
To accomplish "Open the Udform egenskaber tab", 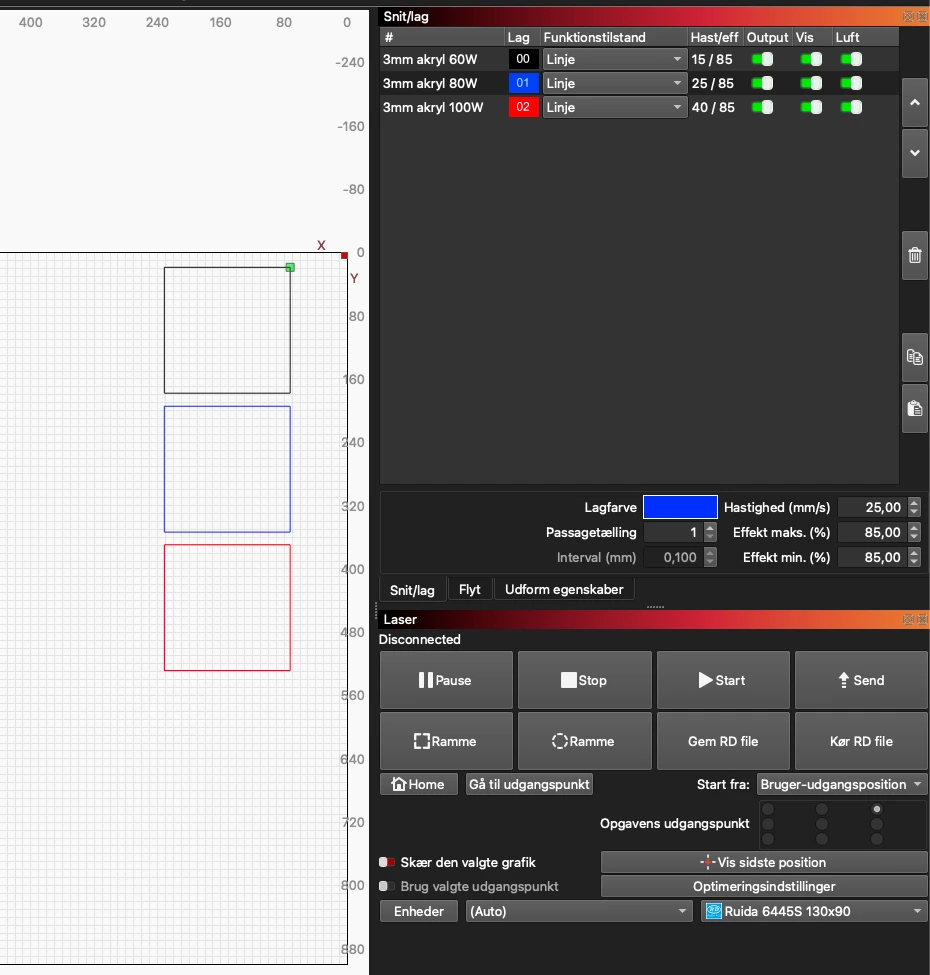I will [x=564, y=590].
